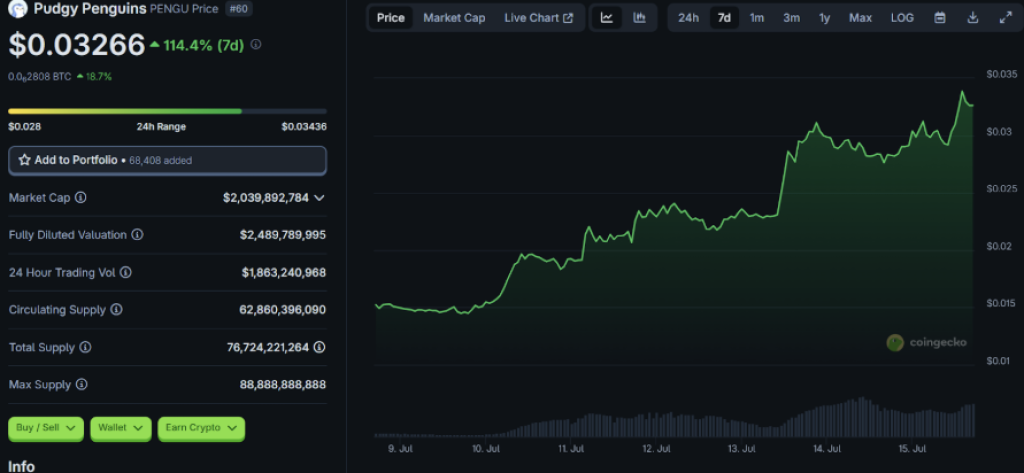This screenshot has width=1024, height=473.
Task: Click the #60 rank badge
Action: [239, 8]
